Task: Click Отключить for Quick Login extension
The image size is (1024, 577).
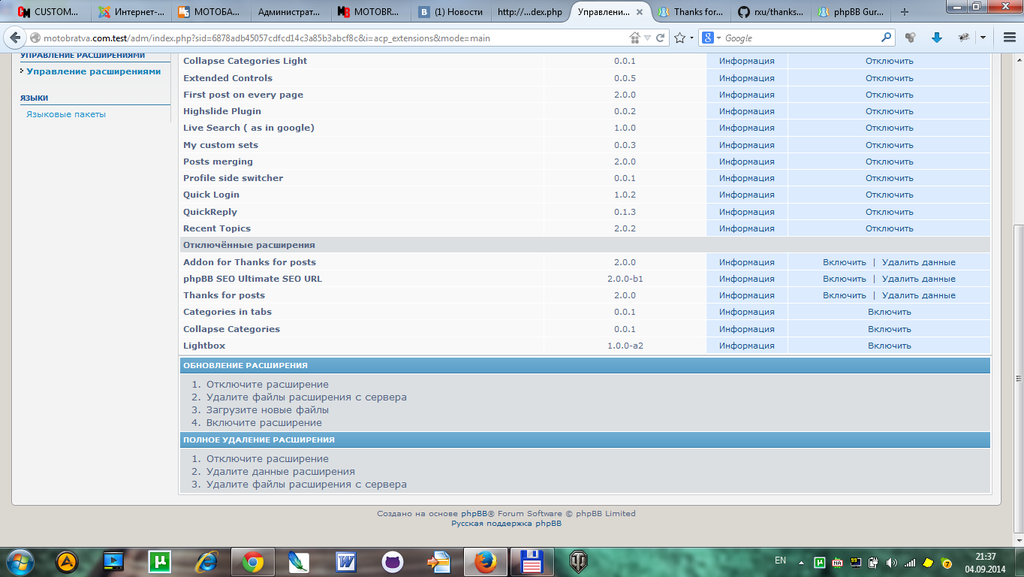Action: point(889,195)
